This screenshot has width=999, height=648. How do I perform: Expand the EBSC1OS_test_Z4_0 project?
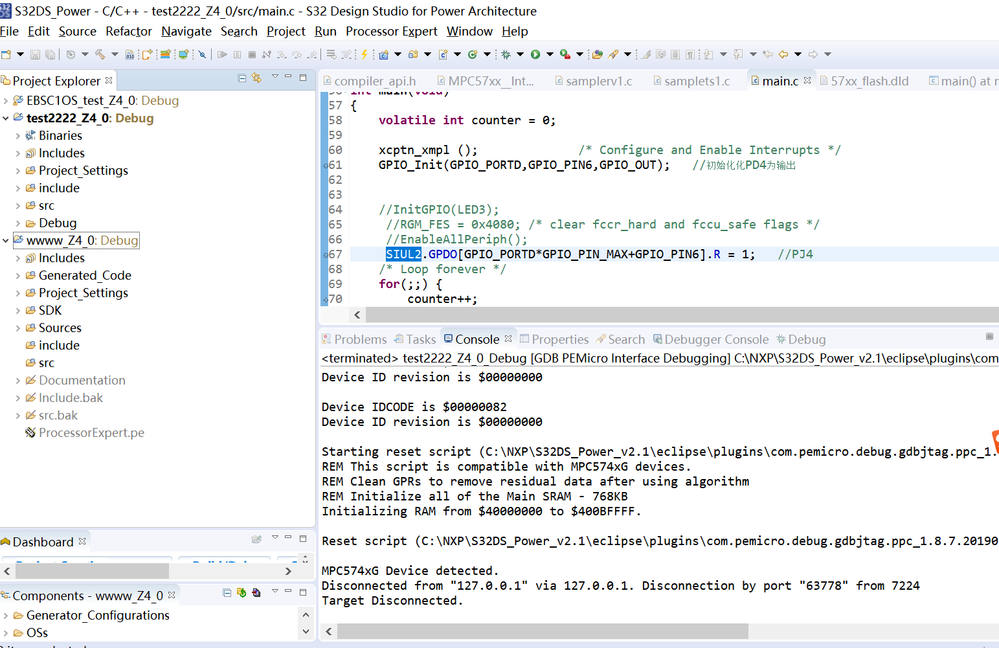[x=6, y=101]
